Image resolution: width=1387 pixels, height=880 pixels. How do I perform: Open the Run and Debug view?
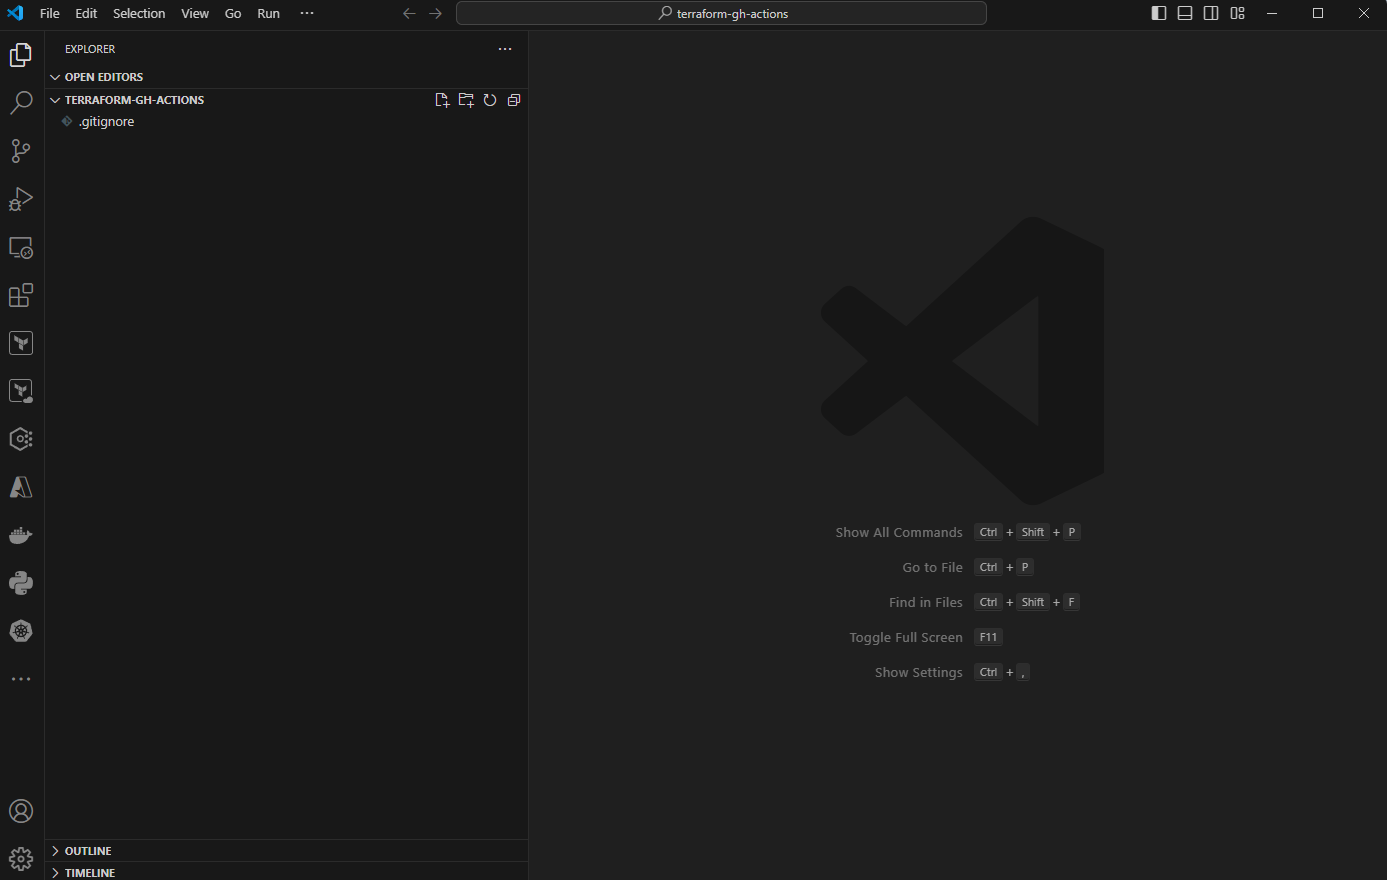(x=21, y=199)
